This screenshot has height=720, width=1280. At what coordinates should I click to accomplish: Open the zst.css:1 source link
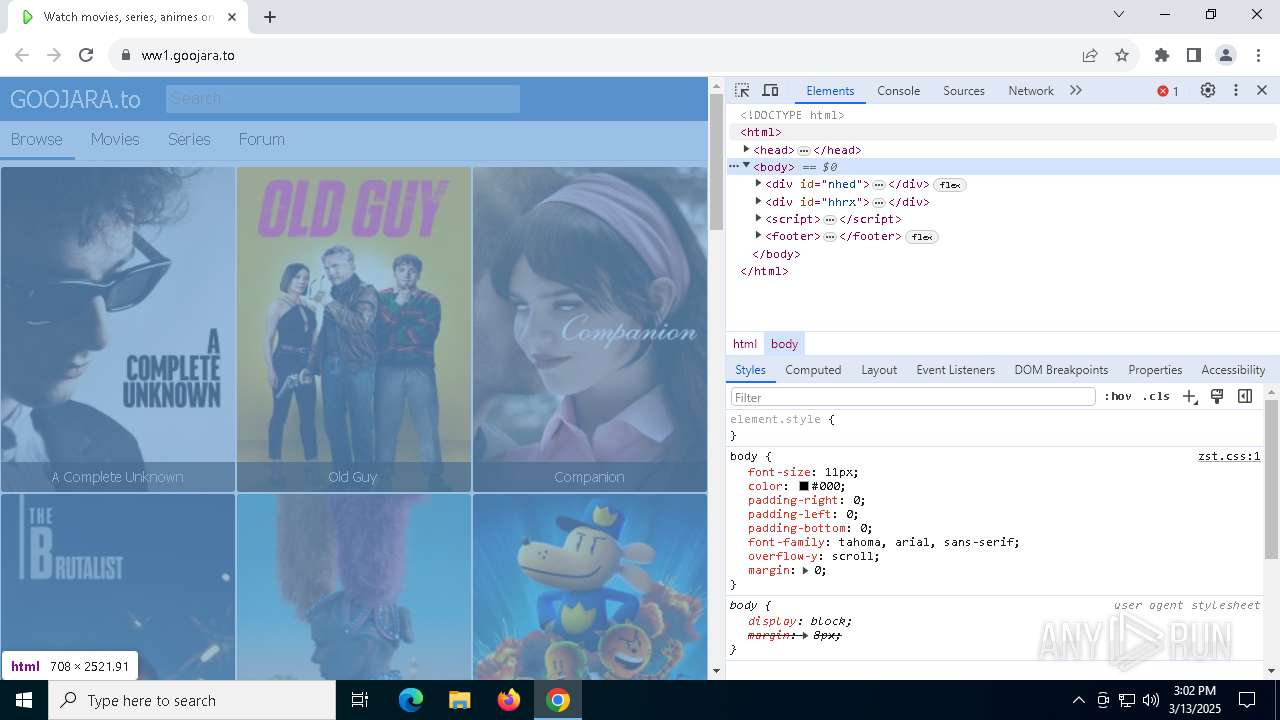[x=1229, y=456]
